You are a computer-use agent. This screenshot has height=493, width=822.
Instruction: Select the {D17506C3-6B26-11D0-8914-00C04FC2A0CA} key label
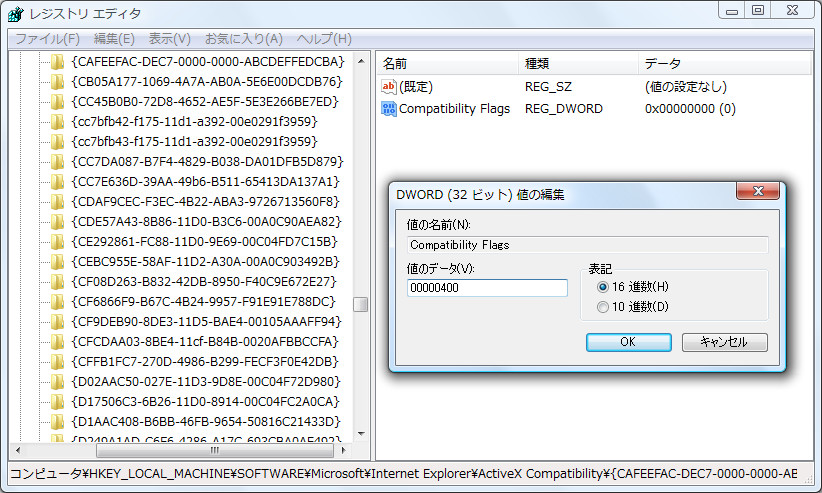(206, 402)
